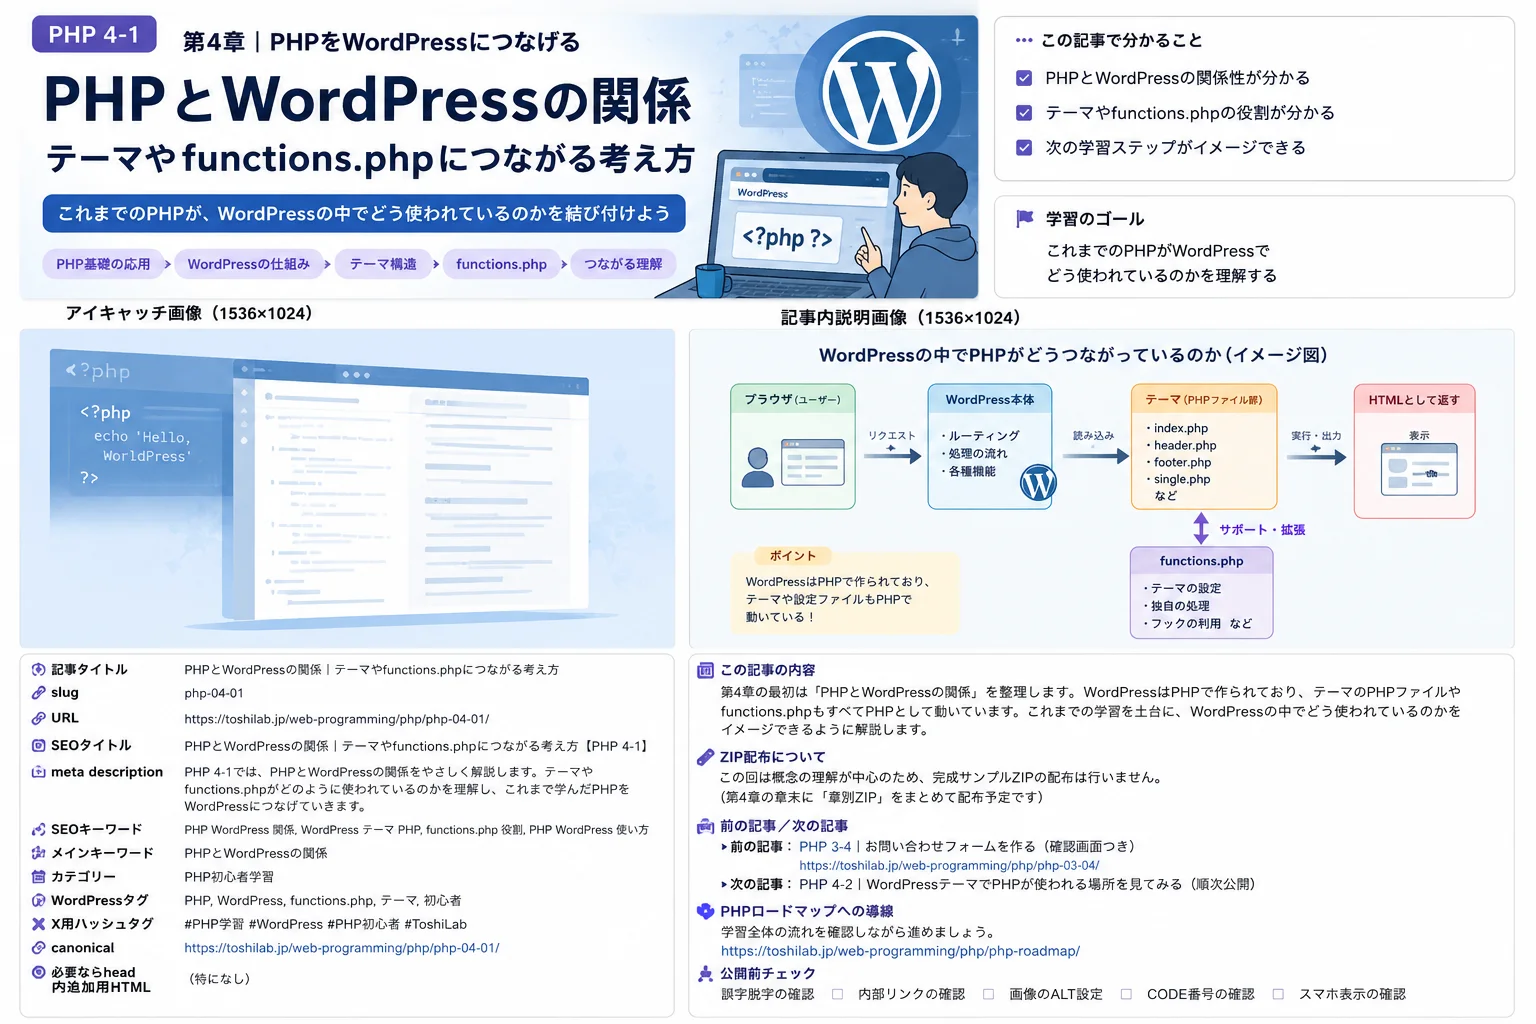Click the large WordPress logo in the banner
1536x1024 pixels.
click(x=882, y=91)
